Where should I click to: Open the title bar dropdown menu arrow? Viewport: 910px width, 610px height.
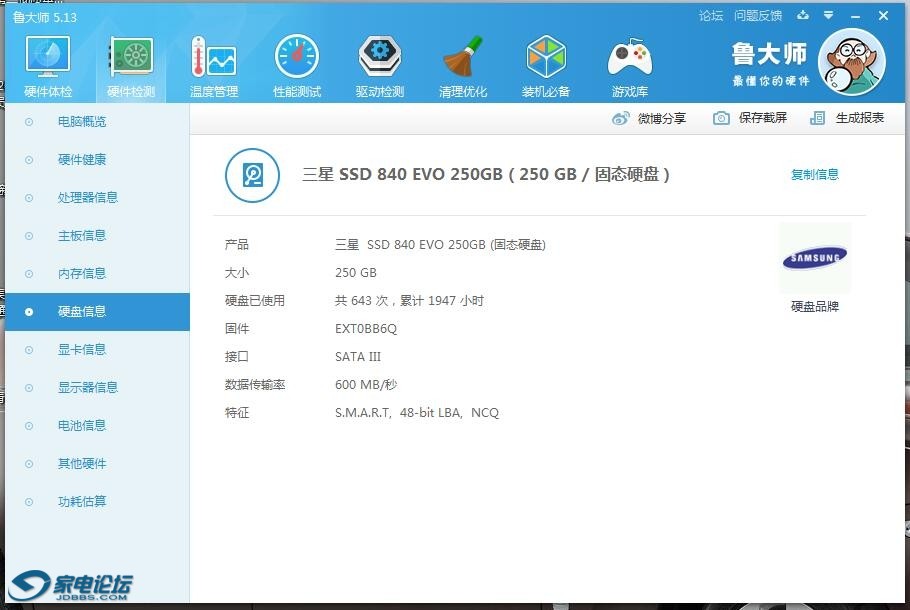pyautogui.click(x=829, y=15)
